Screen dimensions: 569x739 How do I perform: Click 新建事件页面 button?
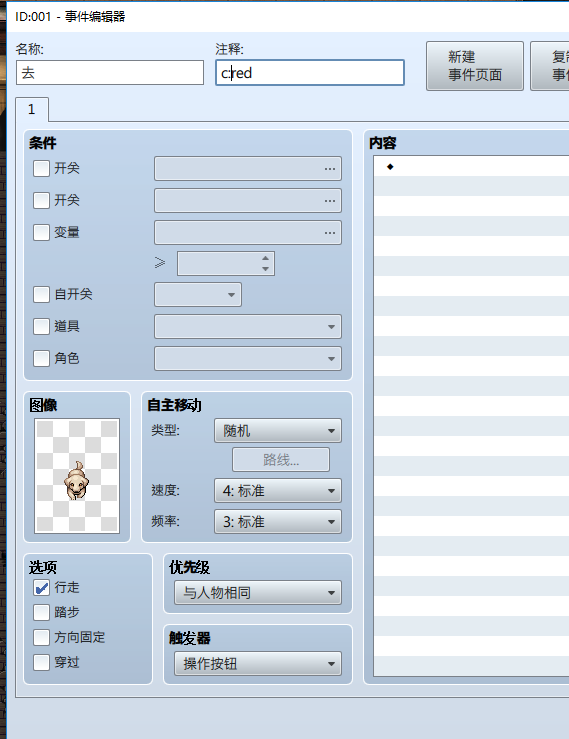click(x=475, y=66)
